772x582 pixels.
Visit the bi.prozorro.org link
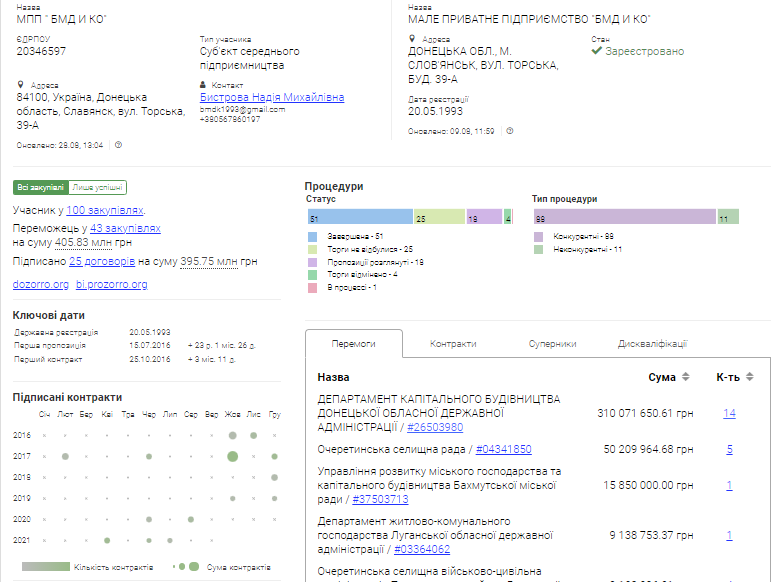pyautogui.click(x=112, y=285)
